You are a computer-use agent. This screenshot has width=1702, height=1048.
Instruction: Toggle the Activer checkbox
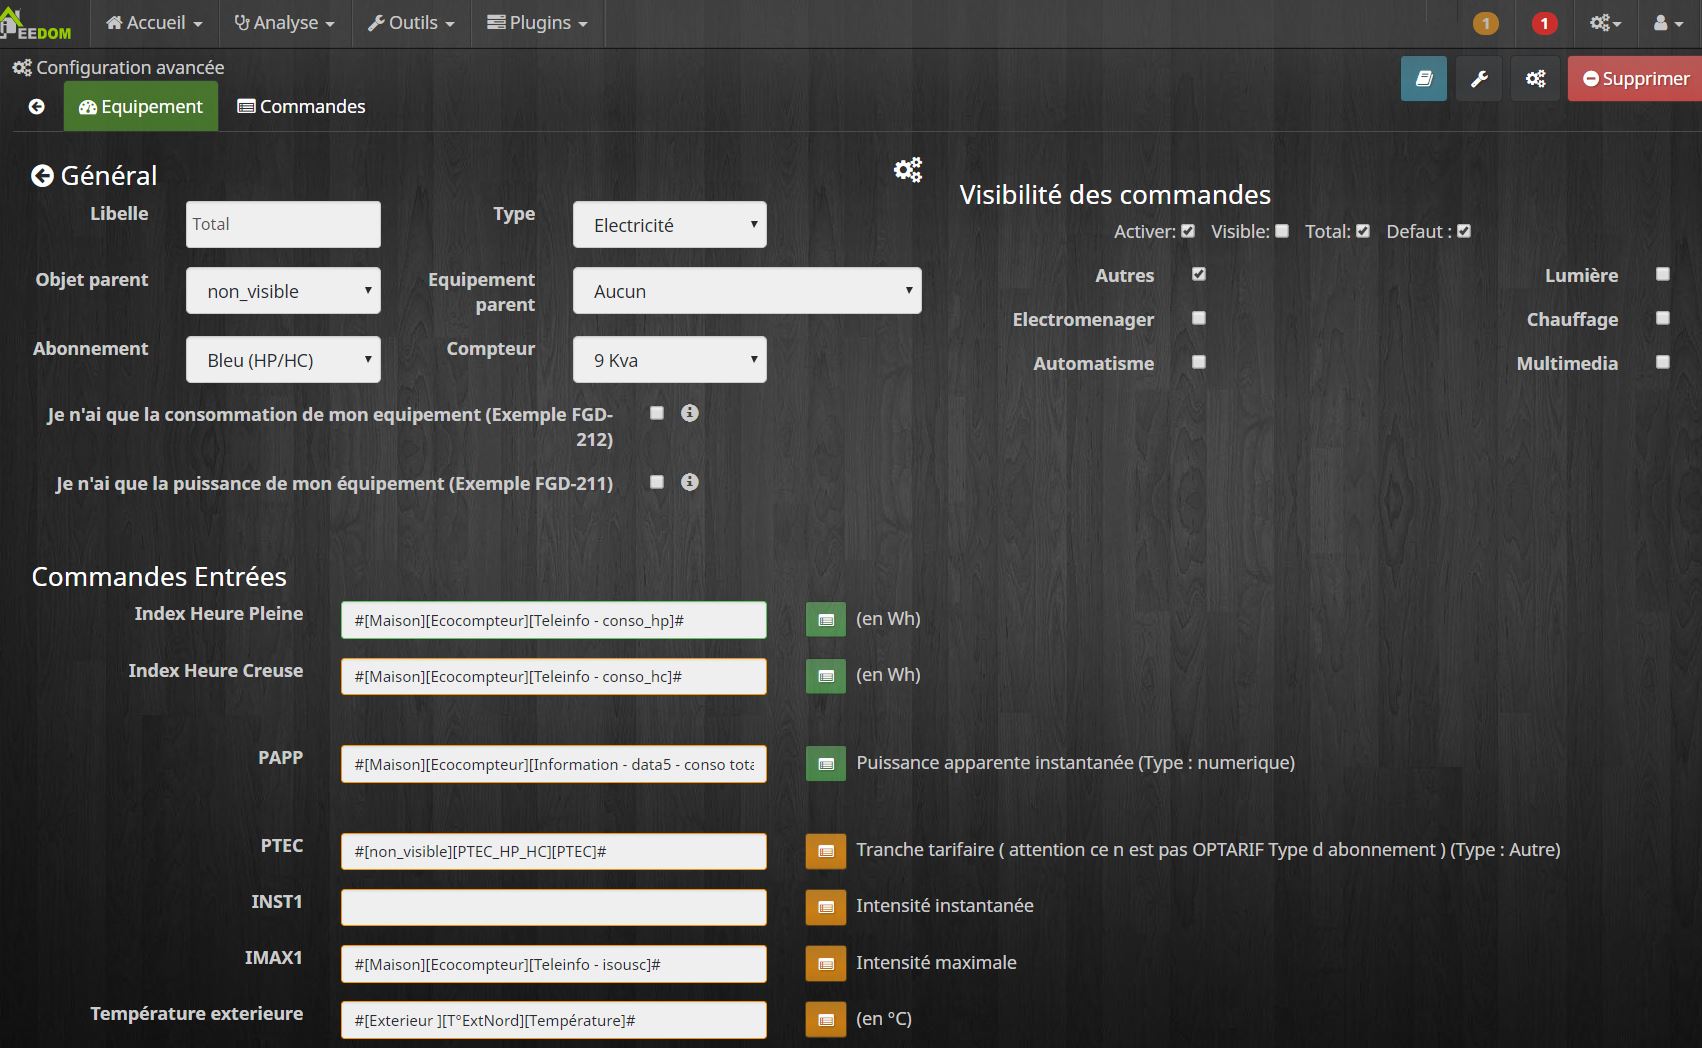(x=1188, y=231)
